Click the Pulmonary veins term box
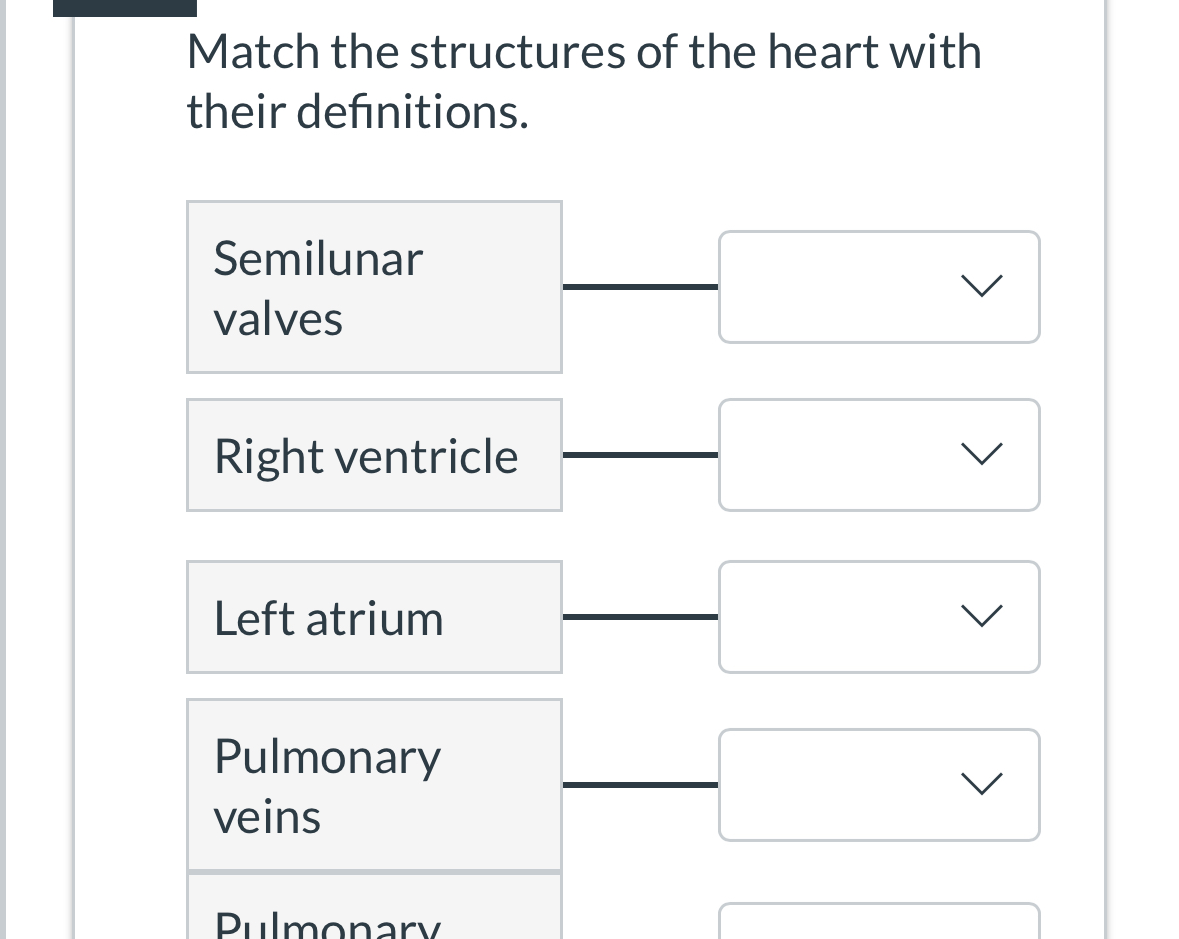This screenshot has height=939, width=1179. 374,785
